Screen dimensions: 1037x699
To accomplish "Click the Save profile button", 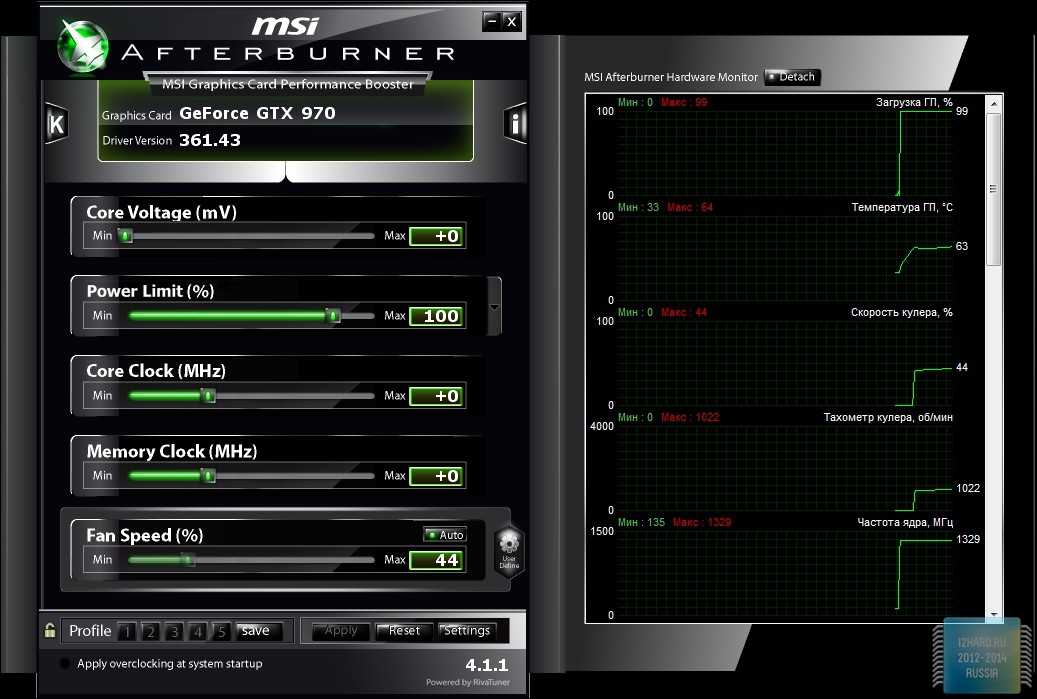I will [x=256, y=631].
